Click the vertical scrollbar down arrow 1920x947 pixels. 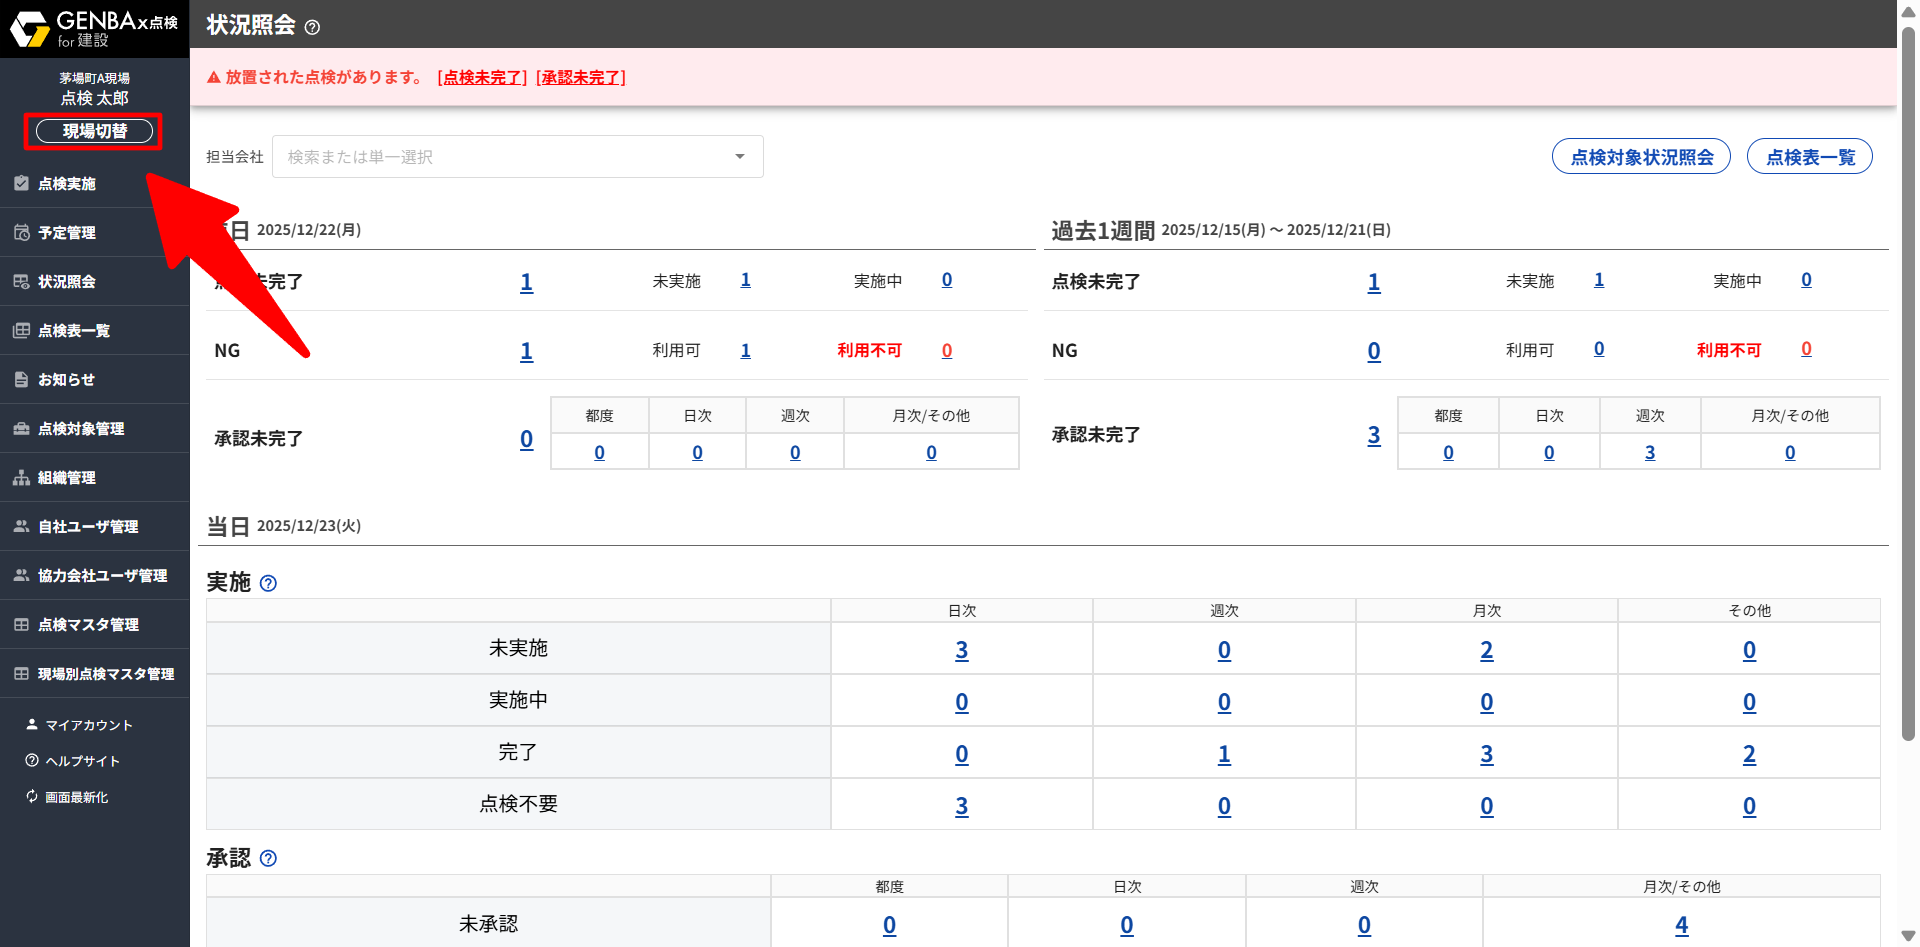pos(1908,936)
